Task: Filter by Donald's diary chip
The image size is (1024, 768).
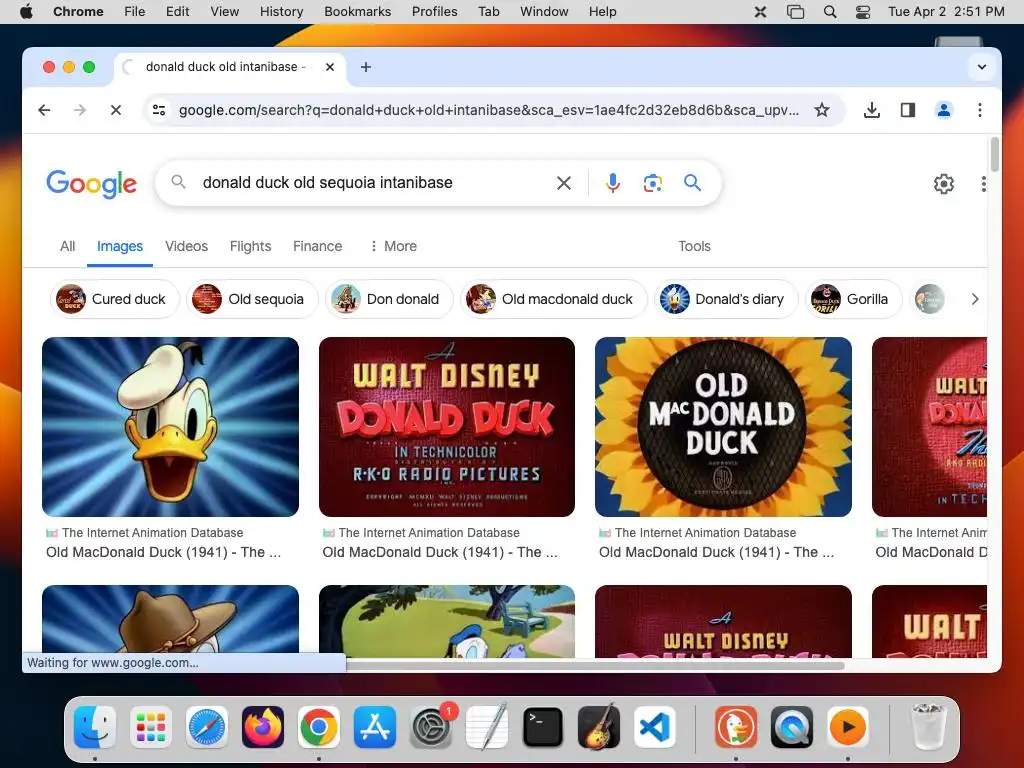Action: 726,299
